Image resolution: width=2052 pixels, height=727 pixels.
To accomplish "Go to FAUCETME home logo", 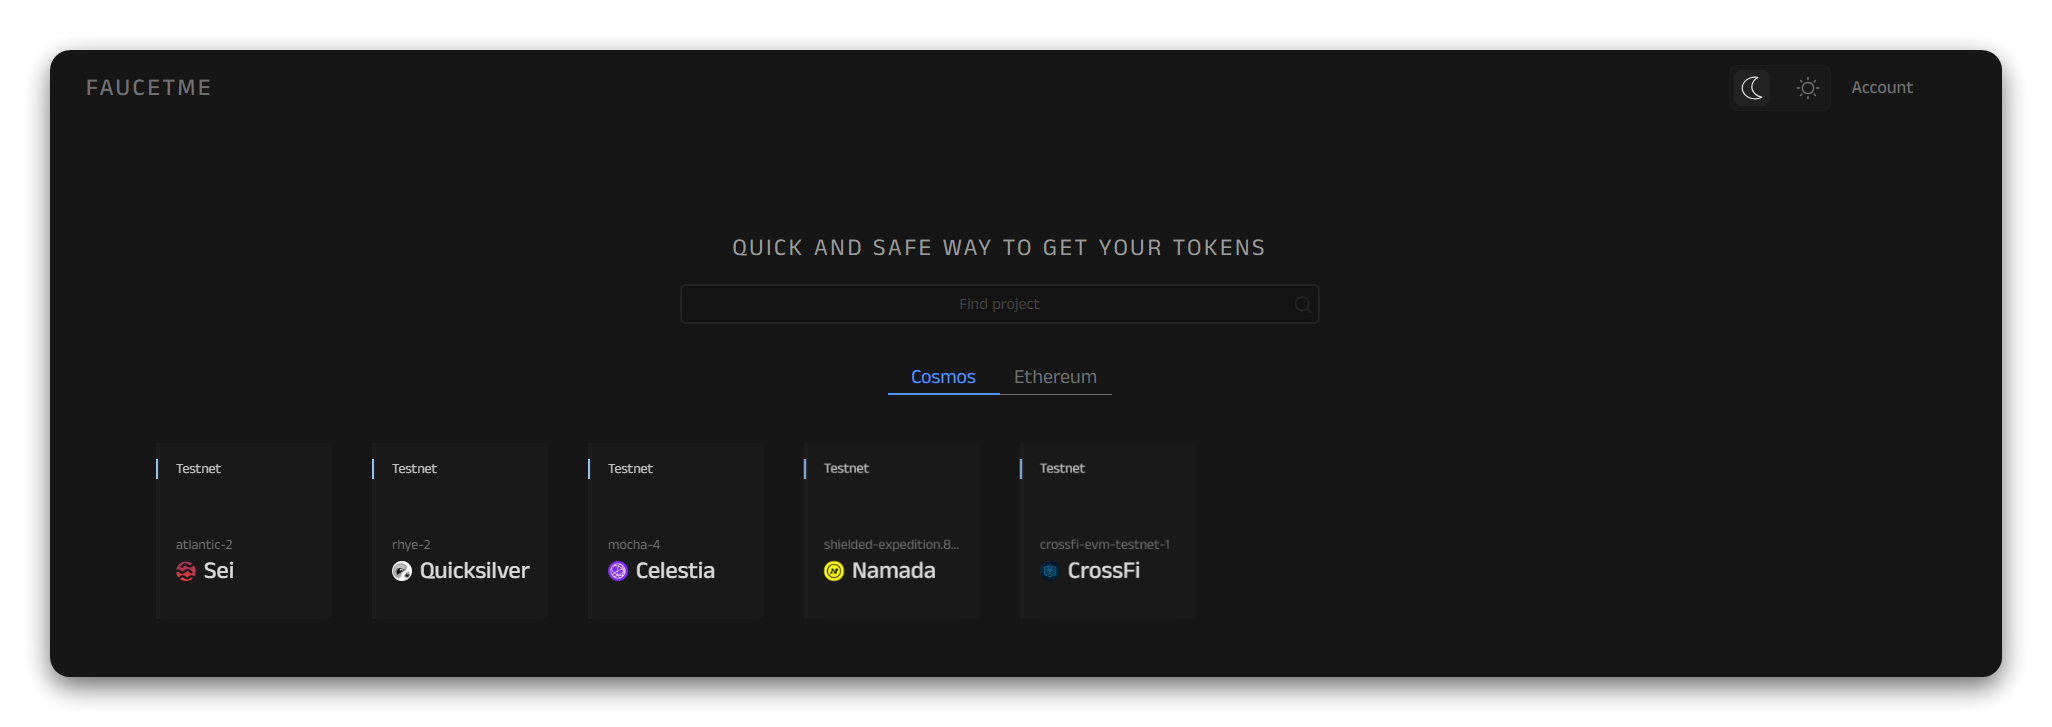I will pyautogui.click(x=149, y=88).
